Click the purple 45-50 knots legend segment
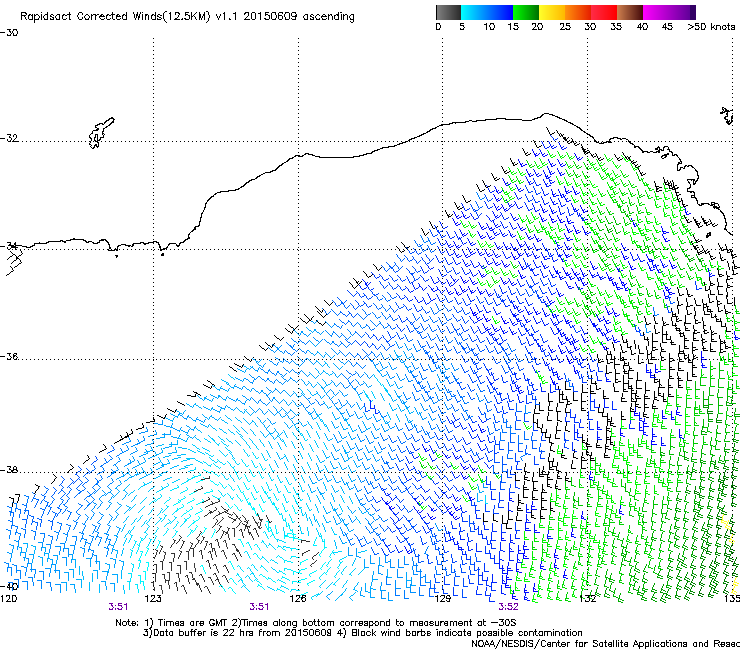 pos(682,12)
